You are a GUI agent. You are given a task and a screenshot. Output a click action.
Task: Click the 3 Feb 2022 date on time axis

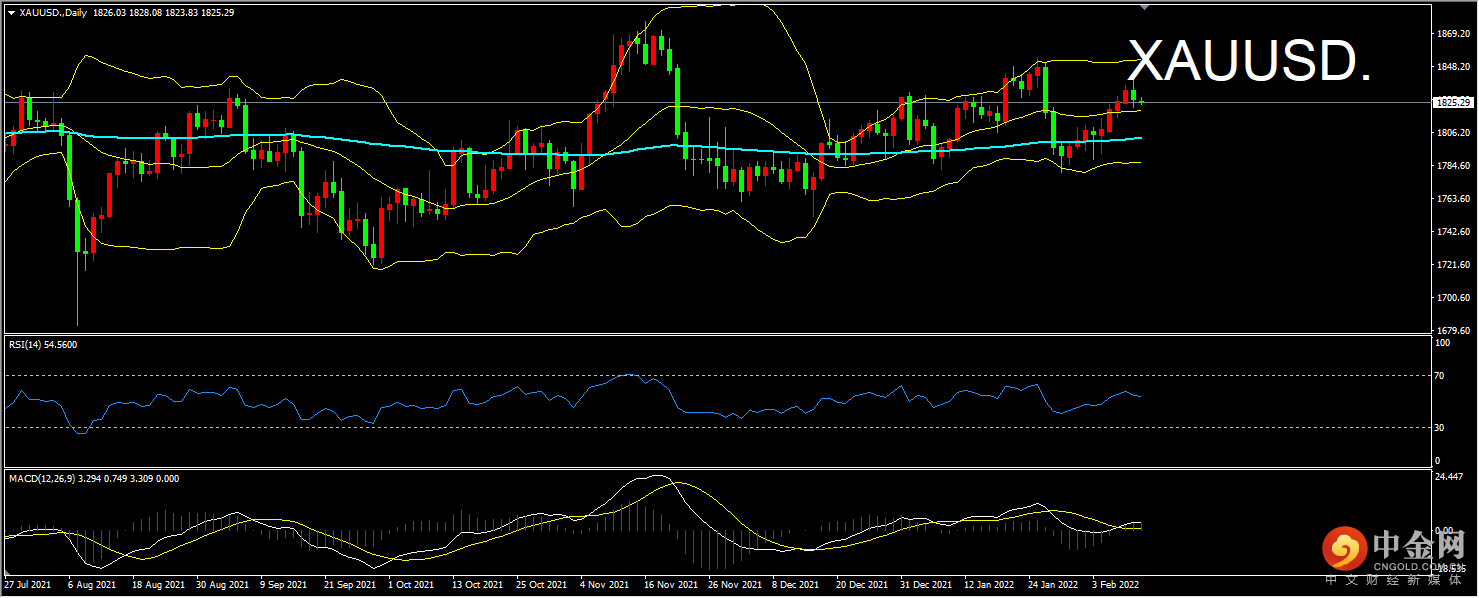[1113, 583]
